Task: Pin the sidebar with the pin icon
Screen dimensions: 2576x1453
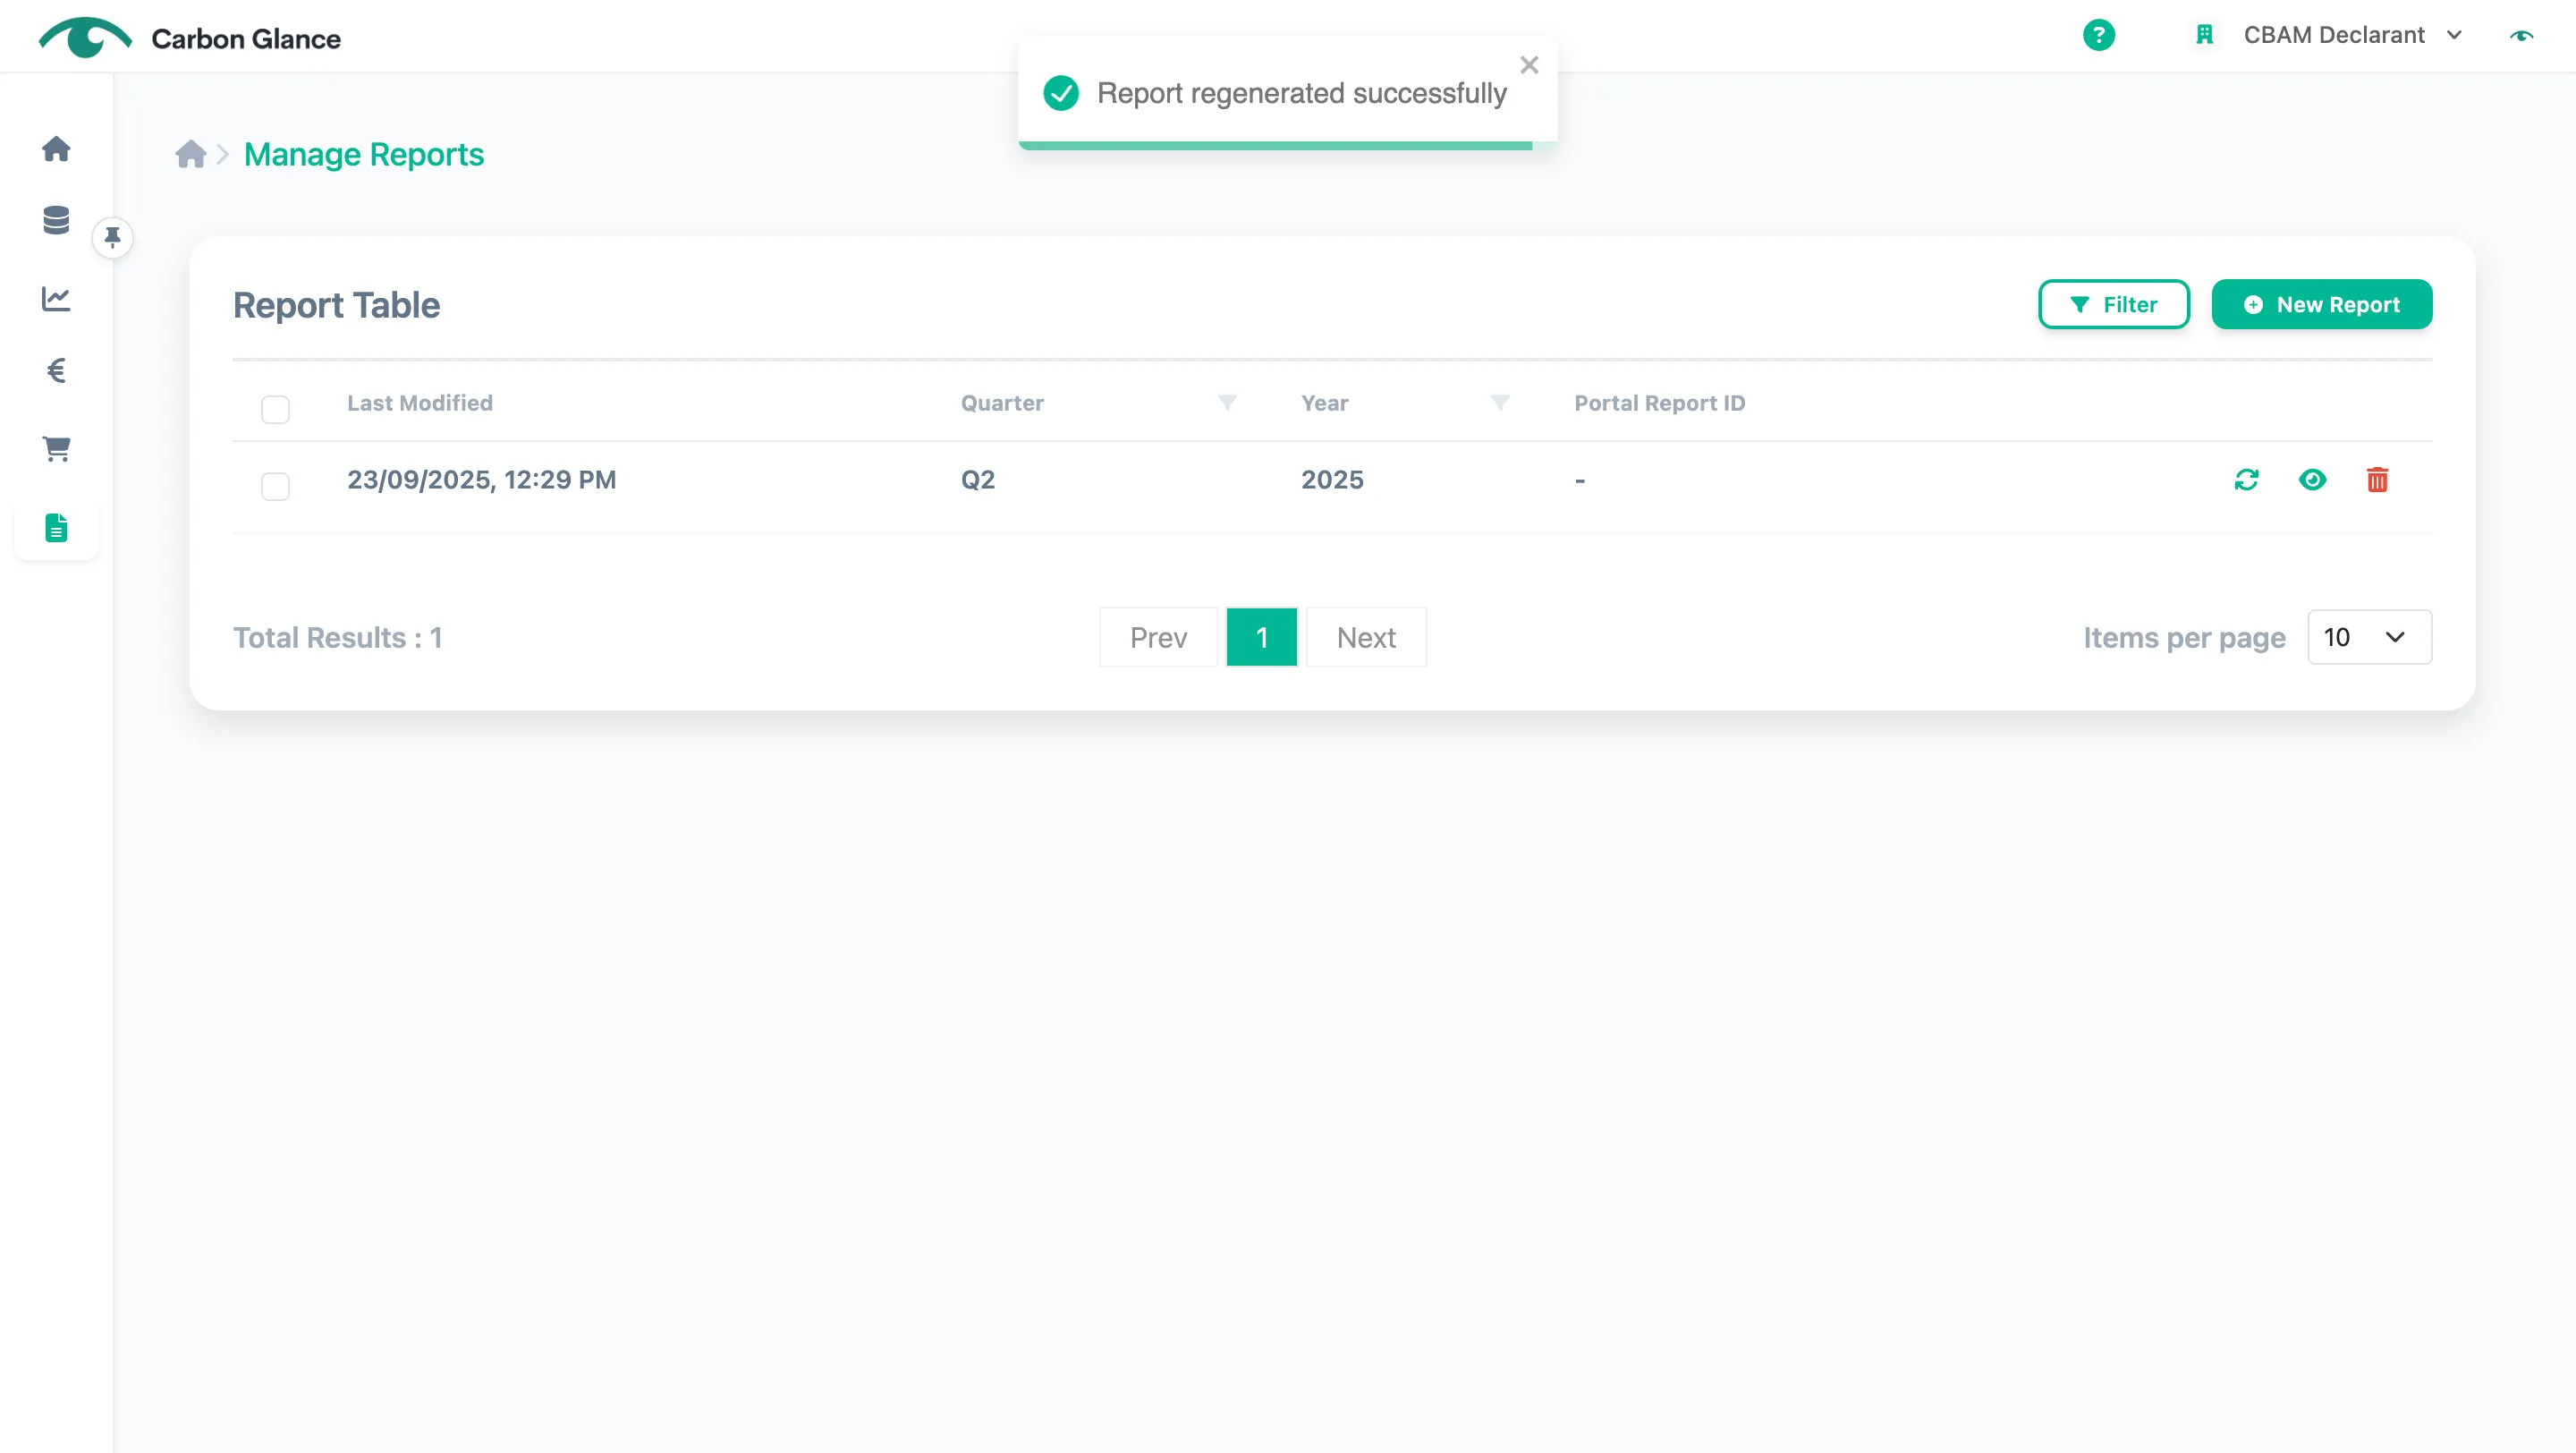Action: point(112,237)
